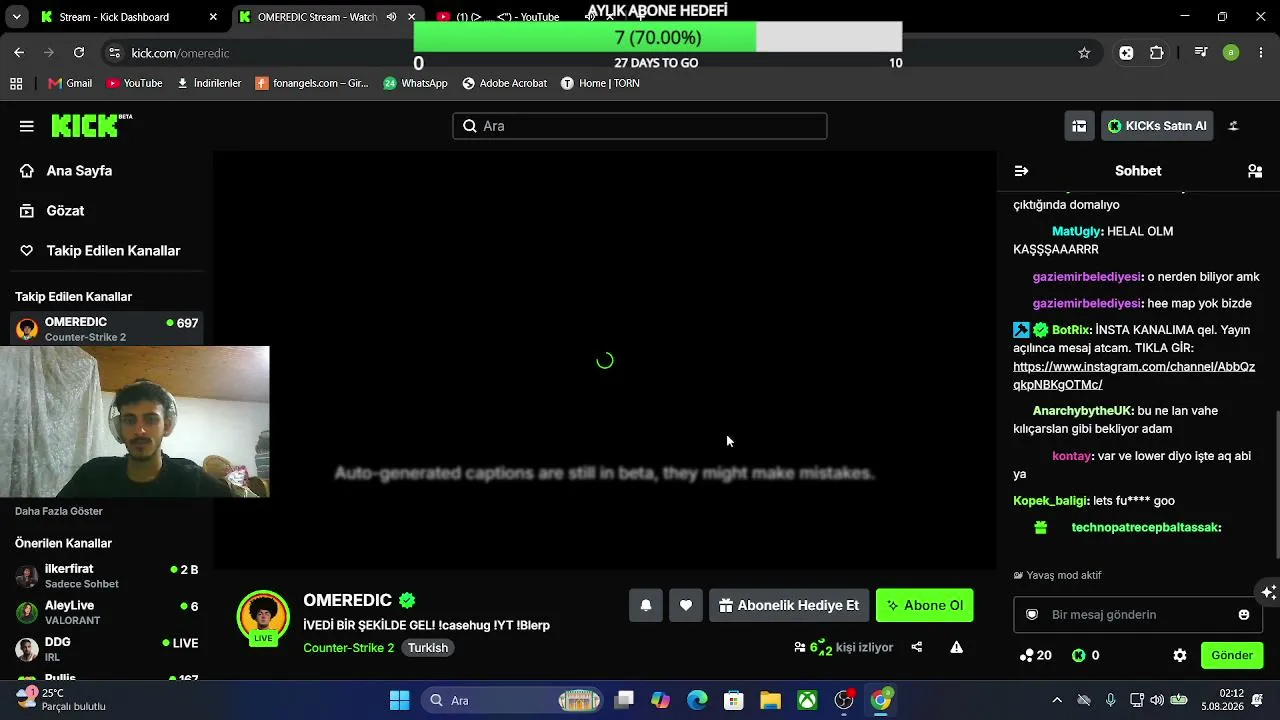Screen dimensions: 1280x720
Task: Collapse the Sohbet chat panel
Action: [1021, 171]
